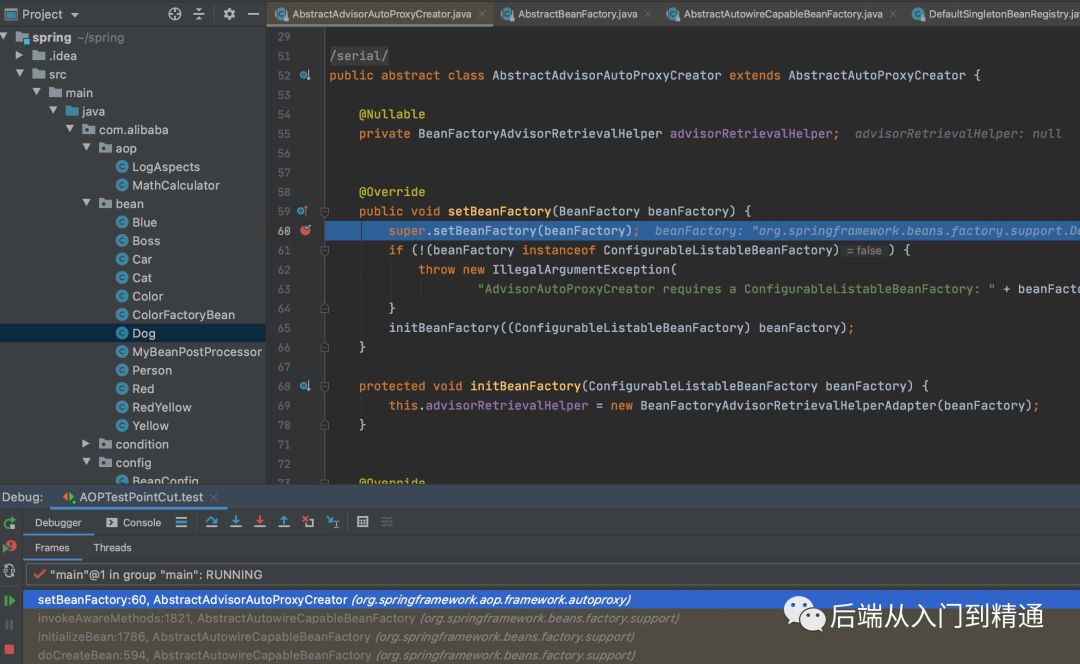The height and width of the screenshot is (664, 1080).
Task: Fold the setBeanFactory method at line 59
Action: [x=324, y=211]
